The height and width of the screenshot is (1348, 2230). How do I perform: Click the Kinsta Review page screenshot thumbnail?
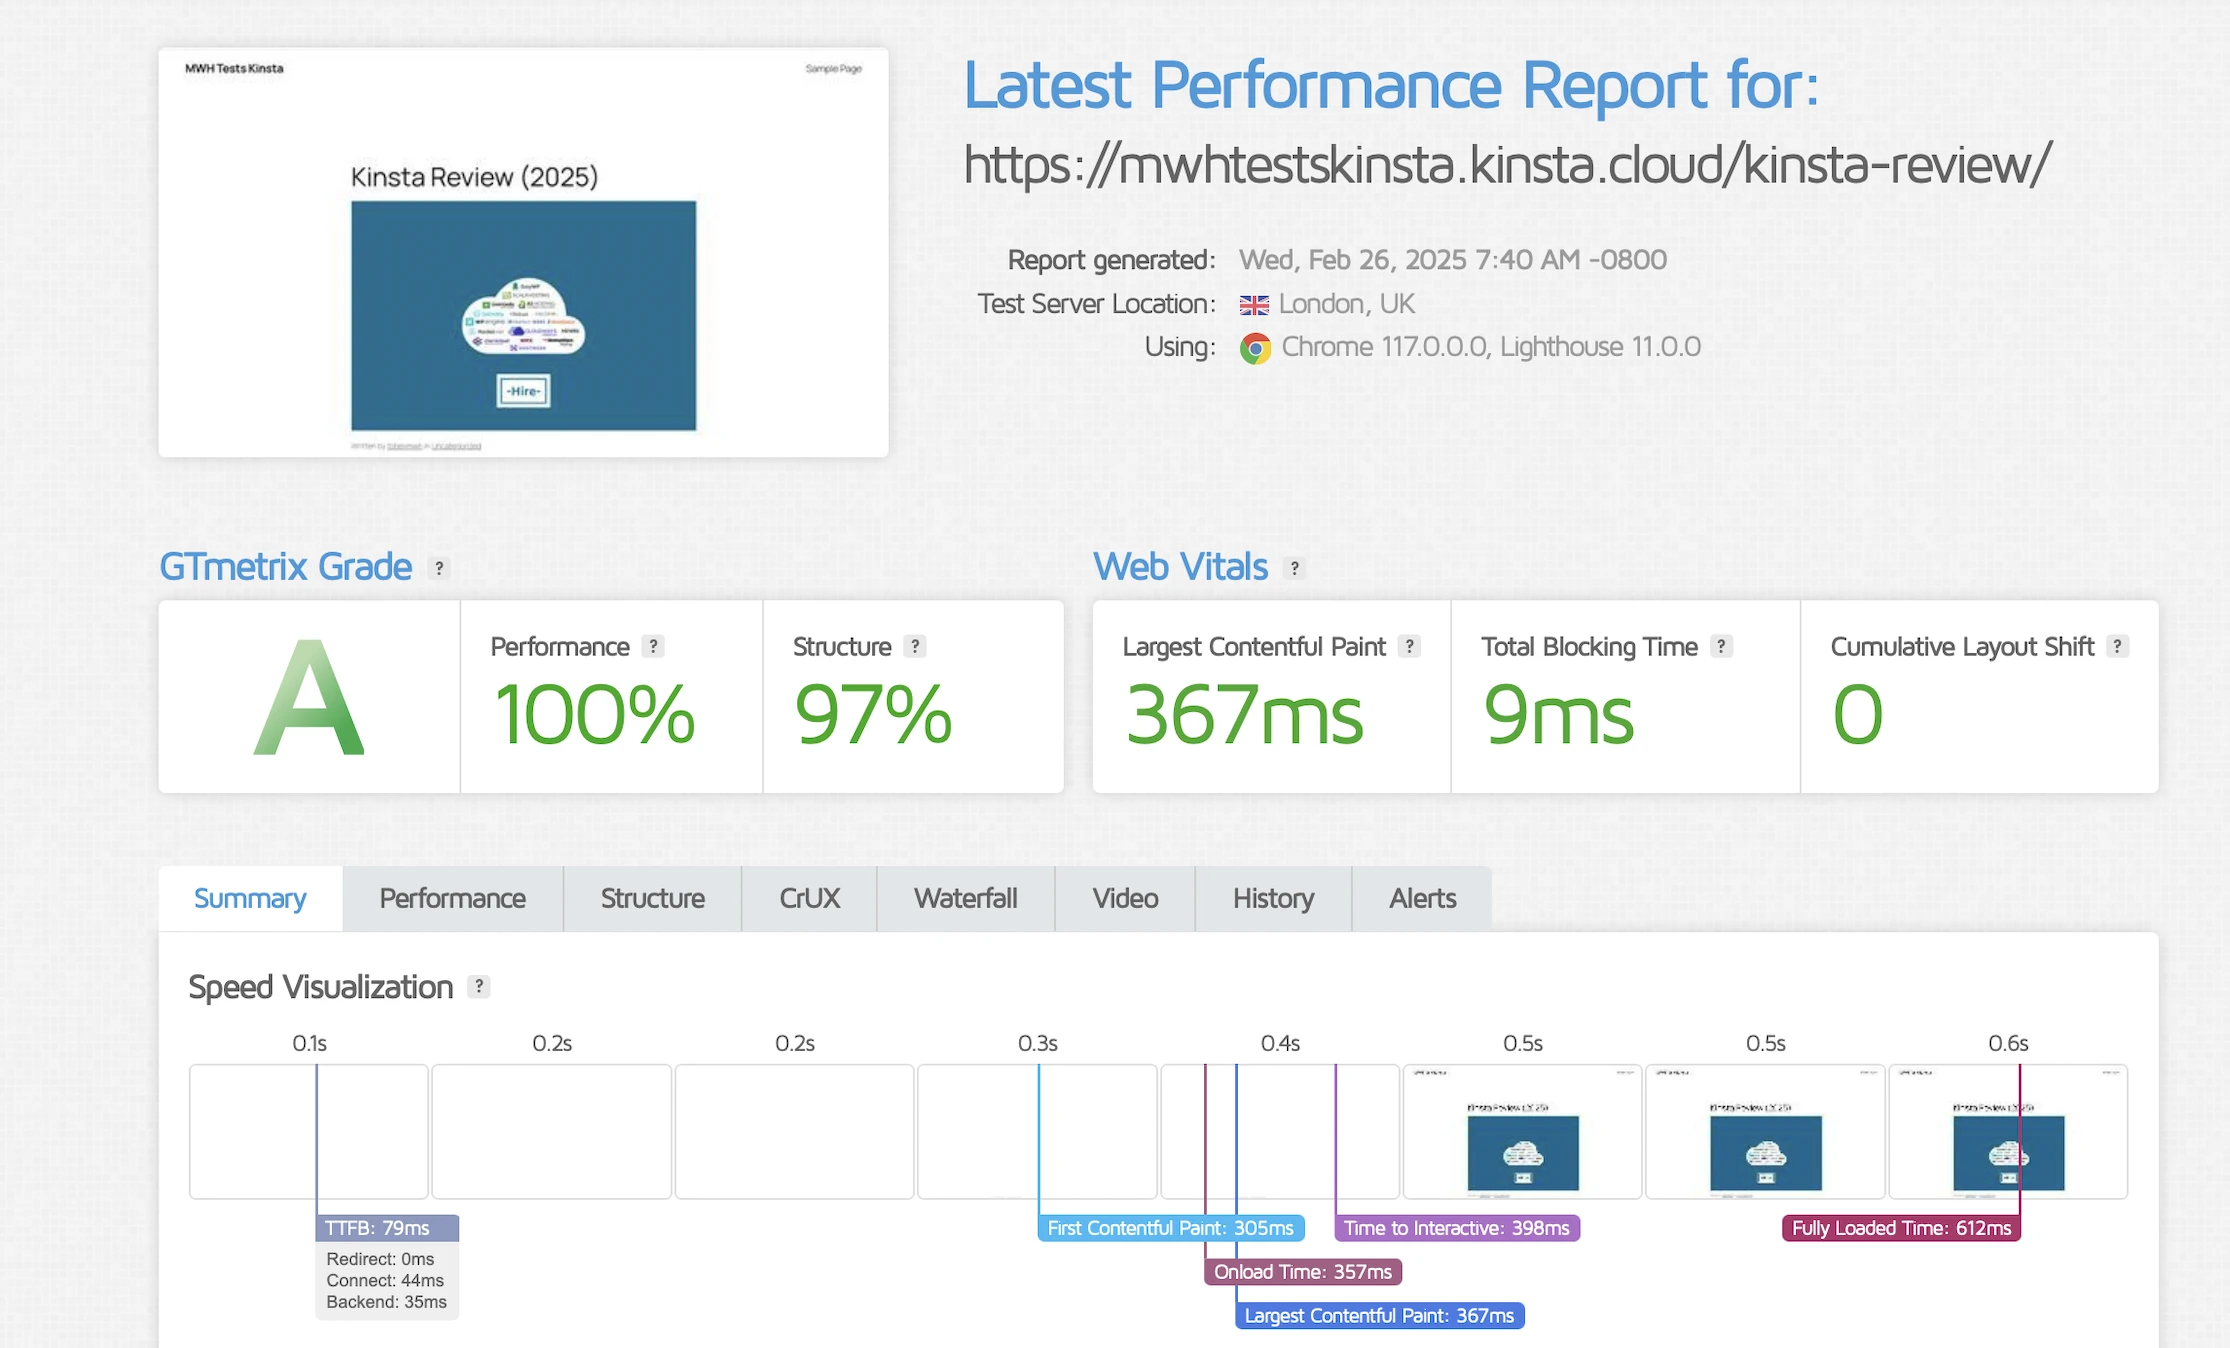tap(523, 253)
